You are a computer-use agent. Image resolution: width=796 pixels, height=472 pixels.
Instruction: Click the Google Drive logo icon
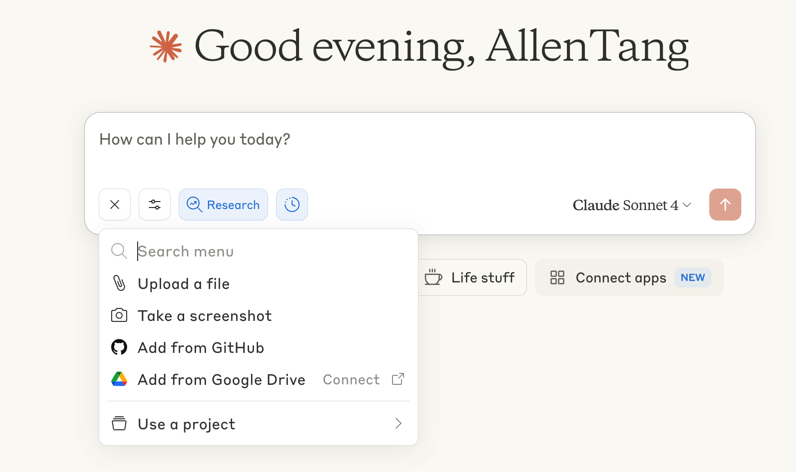(119, 379)
